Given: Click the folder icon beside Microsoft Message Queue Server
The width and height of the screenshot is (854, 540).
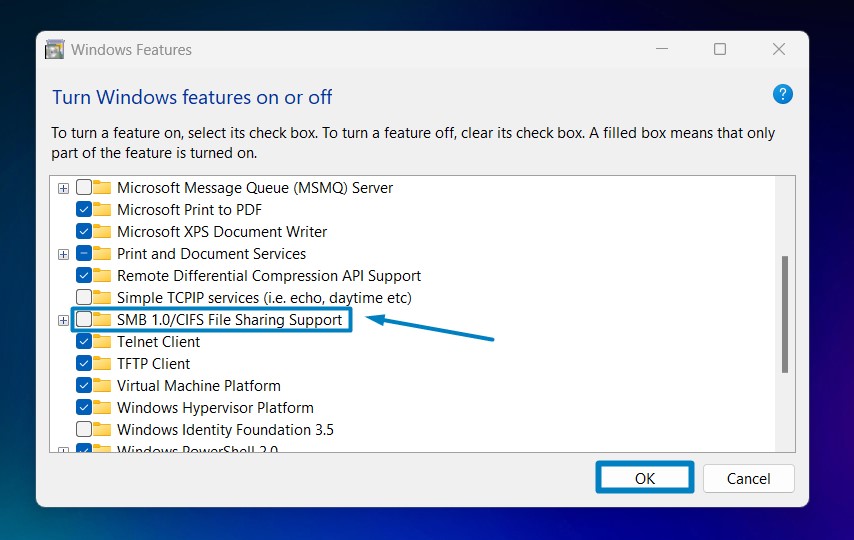Looking at the screenshot, I should tap(102, 187).
